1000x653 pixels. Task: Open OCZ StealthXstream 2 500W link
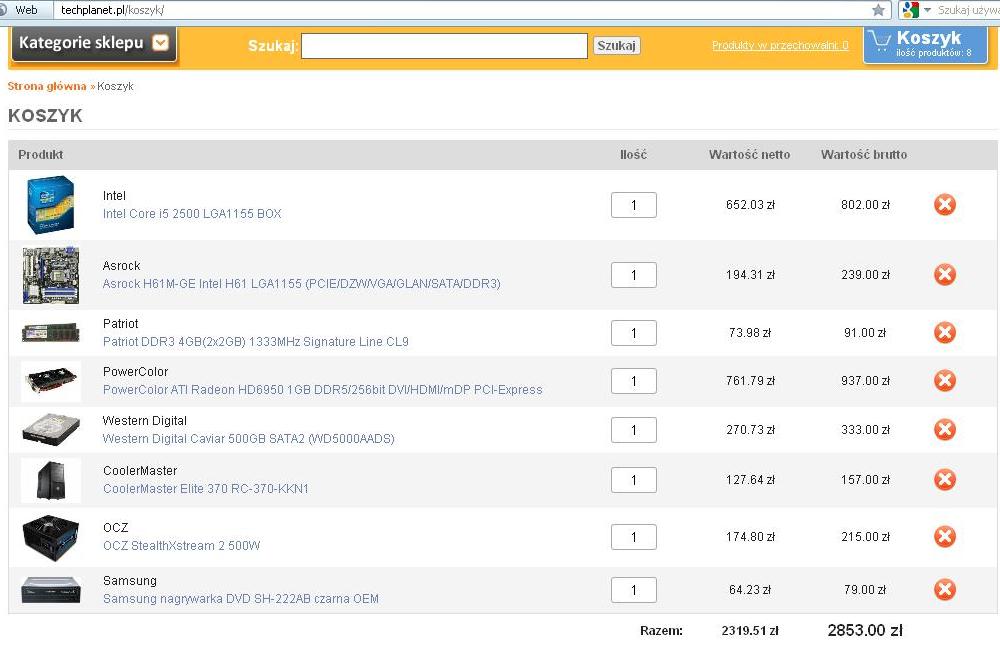[x=182, y=546]
